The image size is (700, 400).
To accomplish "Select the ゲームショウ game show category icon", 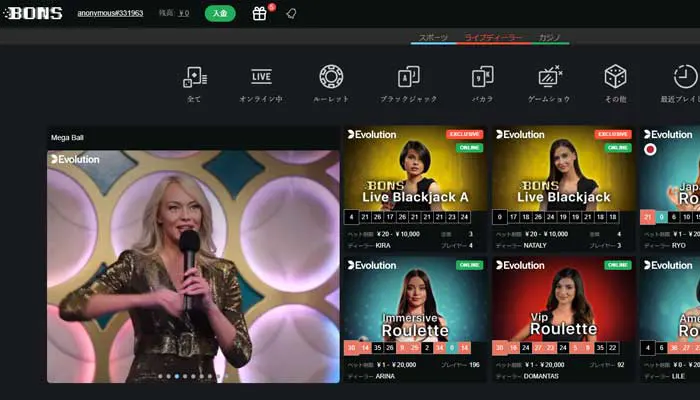I will click(x=550, y=76).
